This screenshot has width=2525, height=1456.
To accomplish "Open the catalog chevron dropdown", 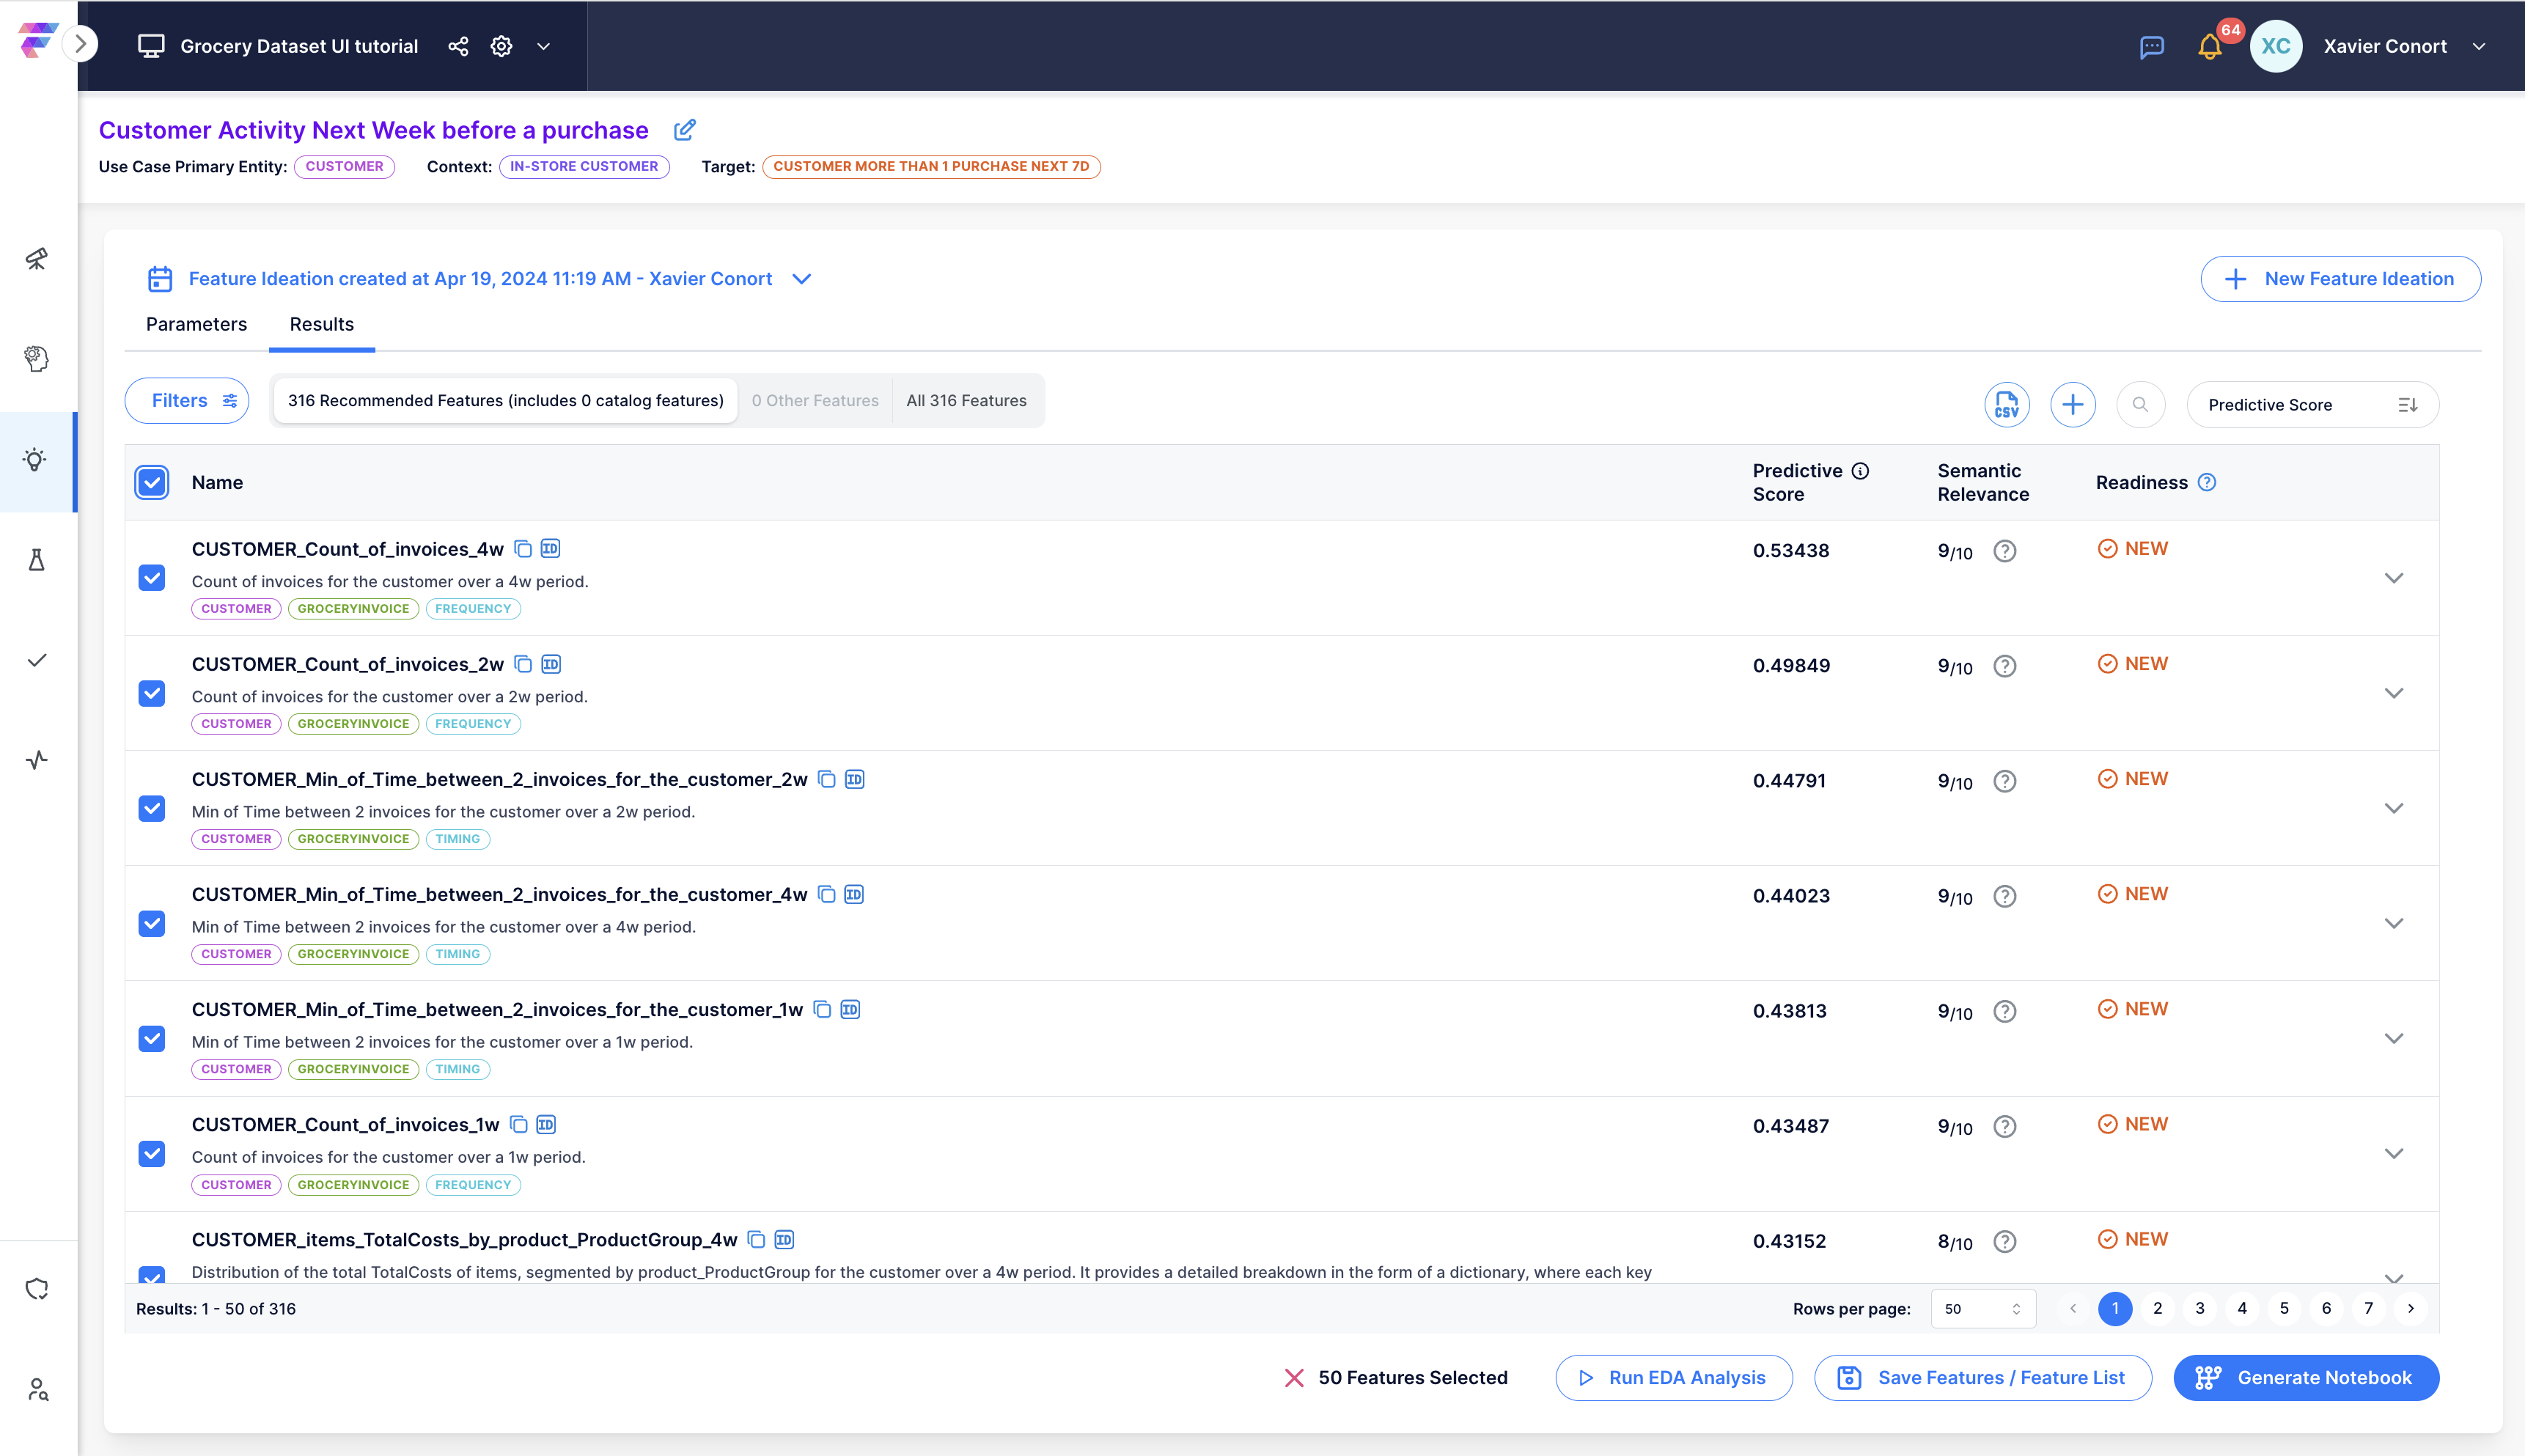I will pyautogui.click(x=543, y=46).
